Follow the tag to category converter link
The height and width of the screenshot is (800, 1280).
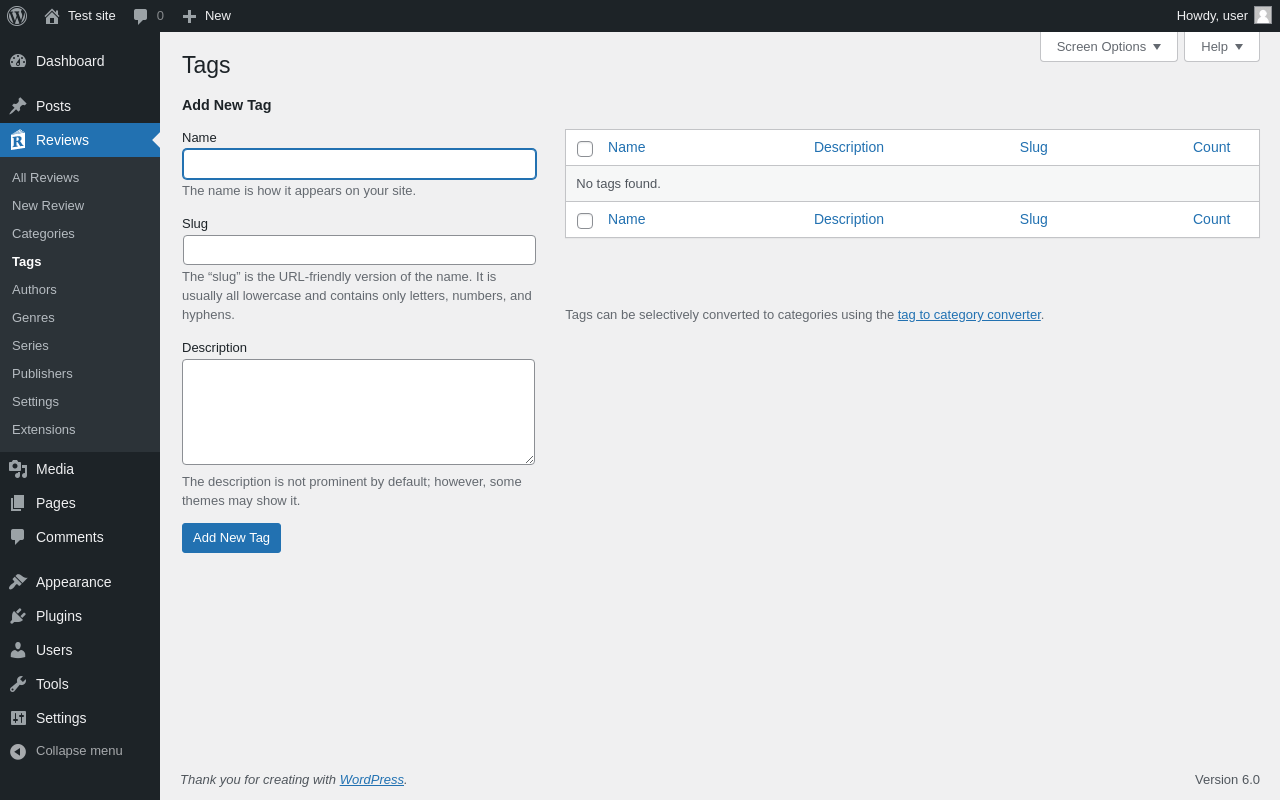pos(969,314)
